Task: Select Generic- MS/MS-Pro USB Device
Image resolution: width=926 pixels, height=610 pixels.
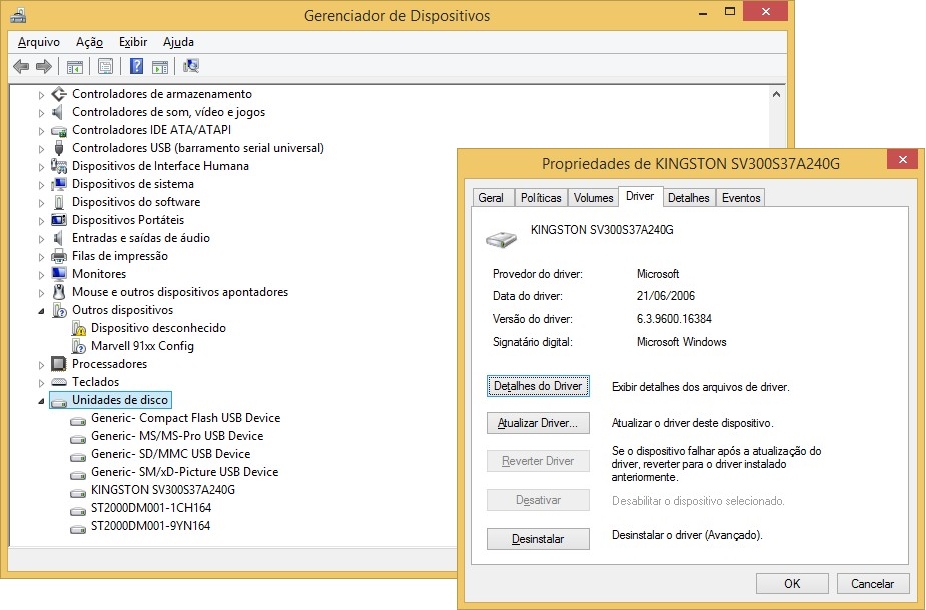Action: 177,436
